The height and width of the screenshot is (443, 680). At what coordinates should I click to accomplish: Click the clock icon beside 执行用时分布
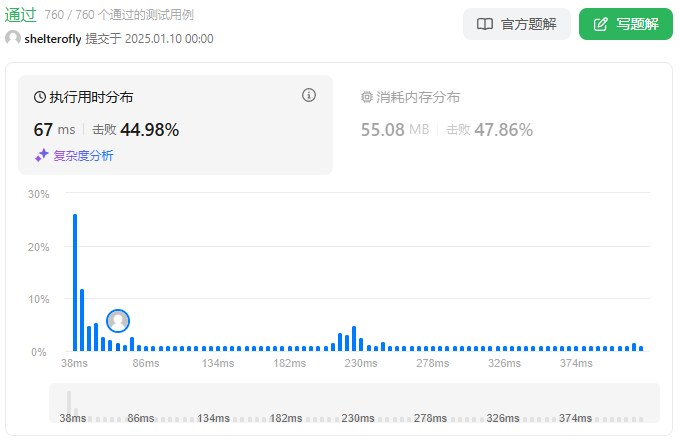click(40, 97)
